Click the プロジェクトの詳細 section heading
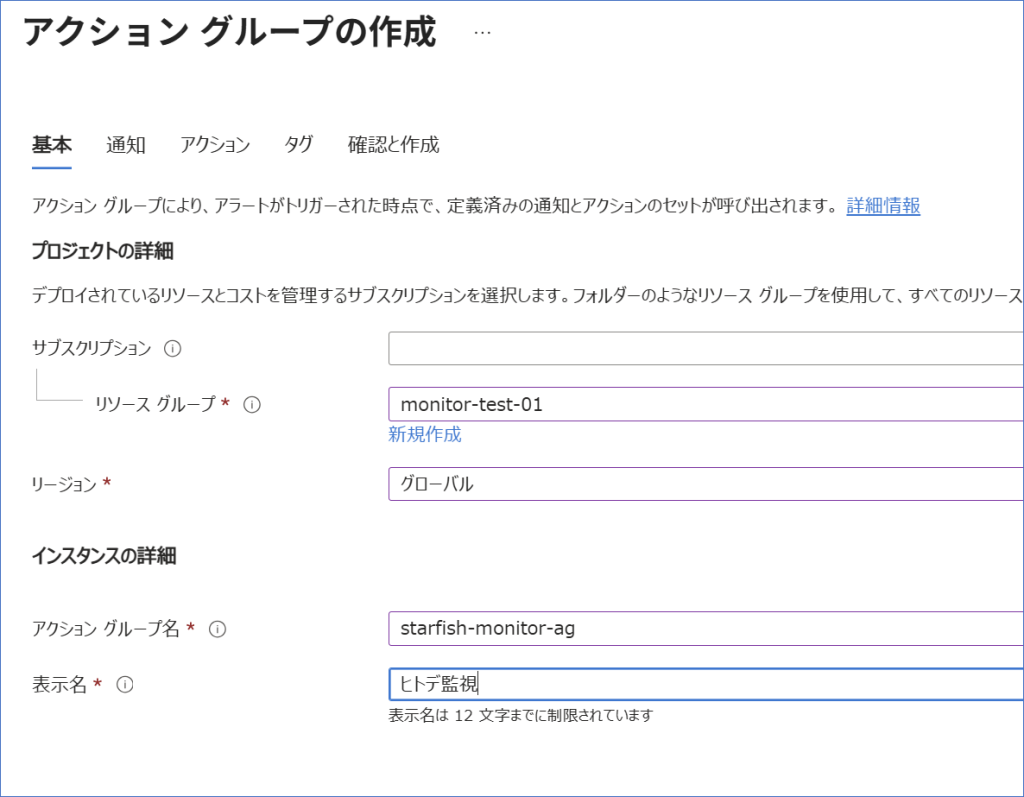Screen dimensions: 1024x797 102,251
